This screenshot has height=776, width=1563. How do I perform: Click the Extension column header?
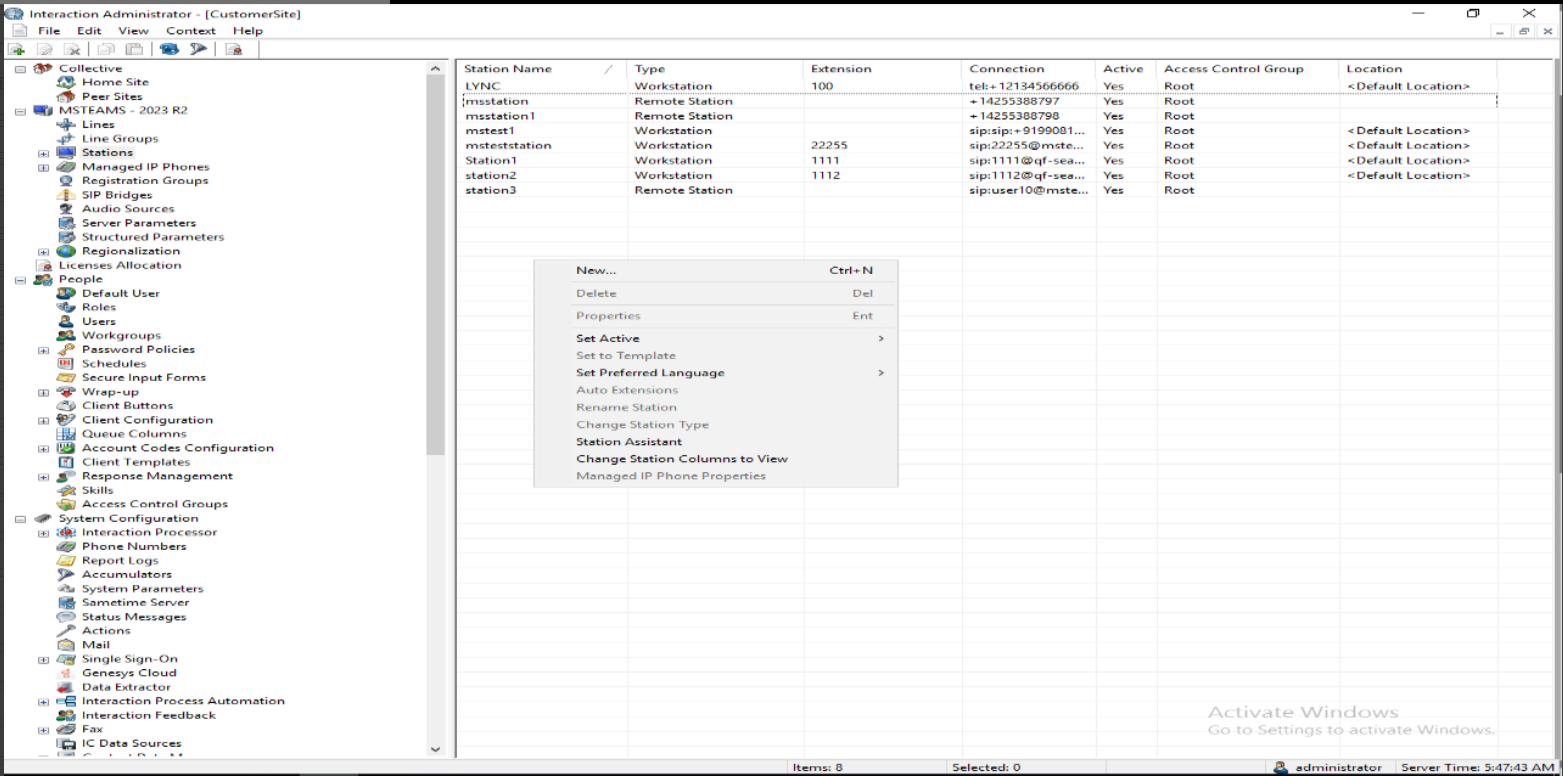(x=841, y=69)
